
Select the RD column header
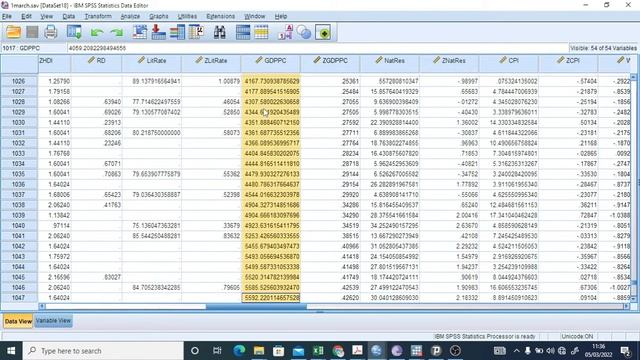(x=96, y=60)
